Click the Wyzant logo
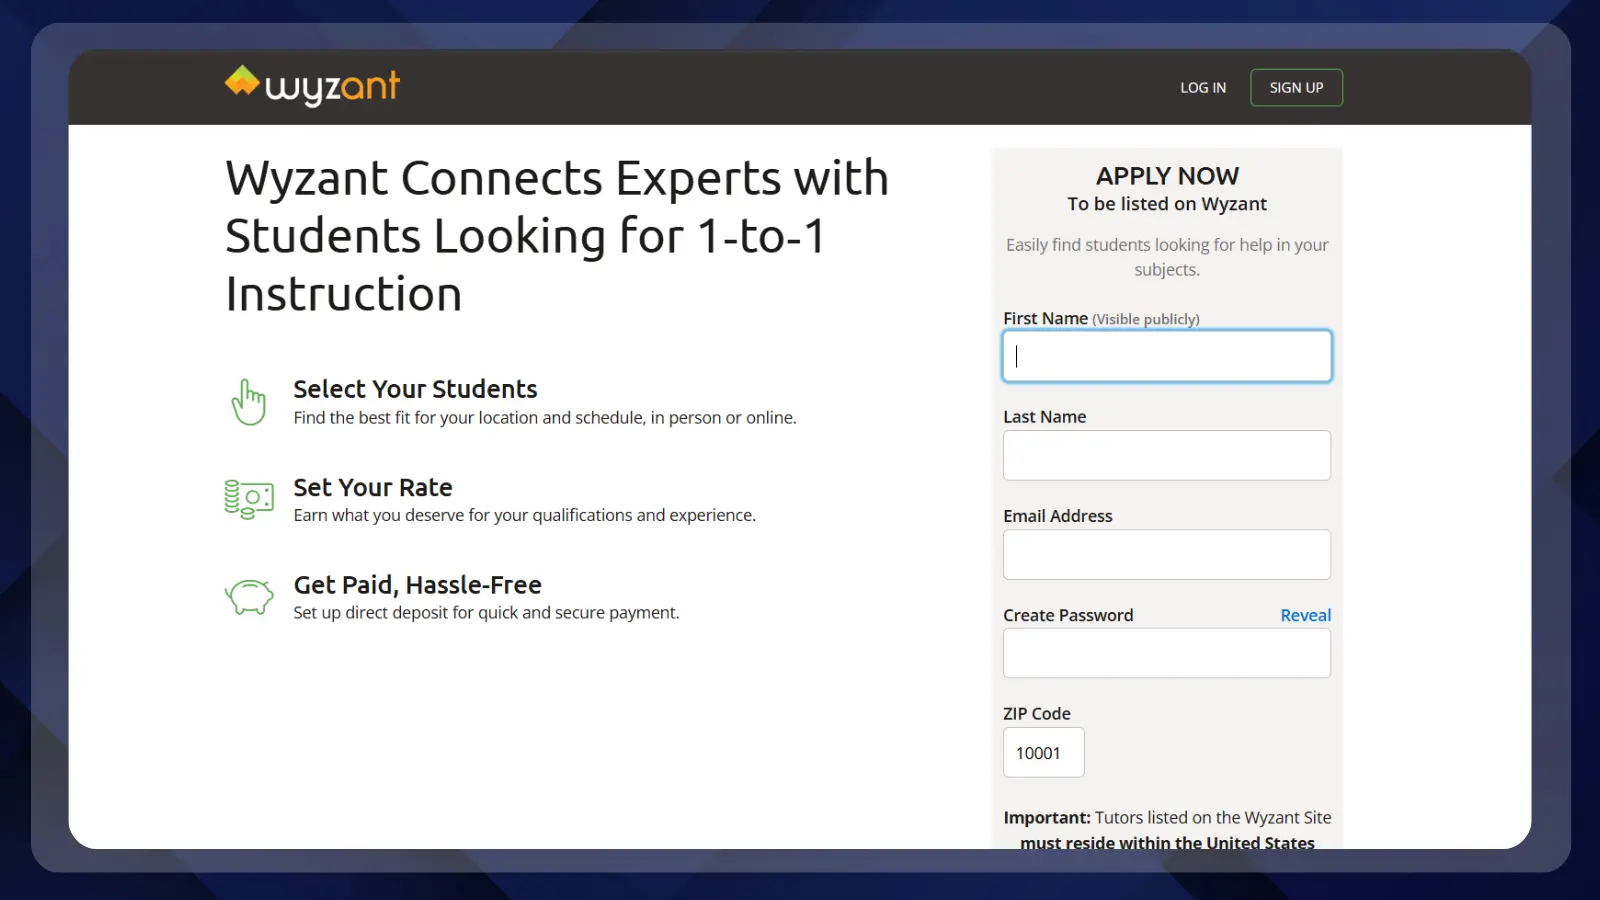Screen dimensions: 1600x900 tap(312, 86)
